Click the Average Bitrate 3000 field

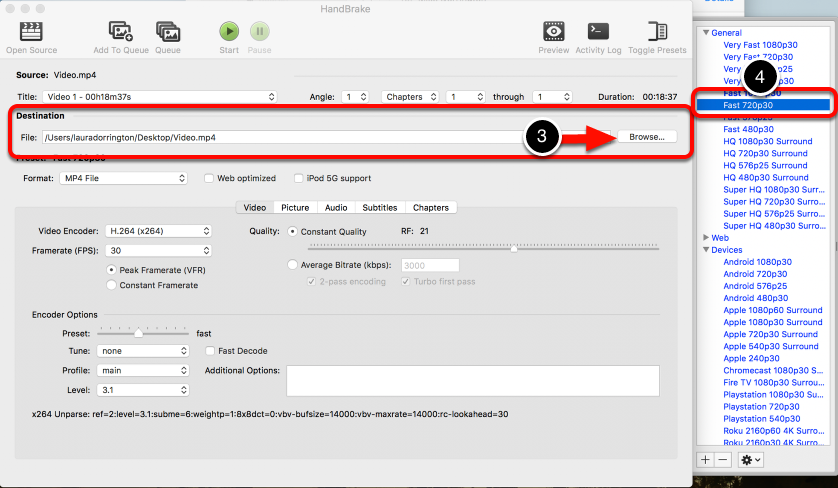coord(430,265)
